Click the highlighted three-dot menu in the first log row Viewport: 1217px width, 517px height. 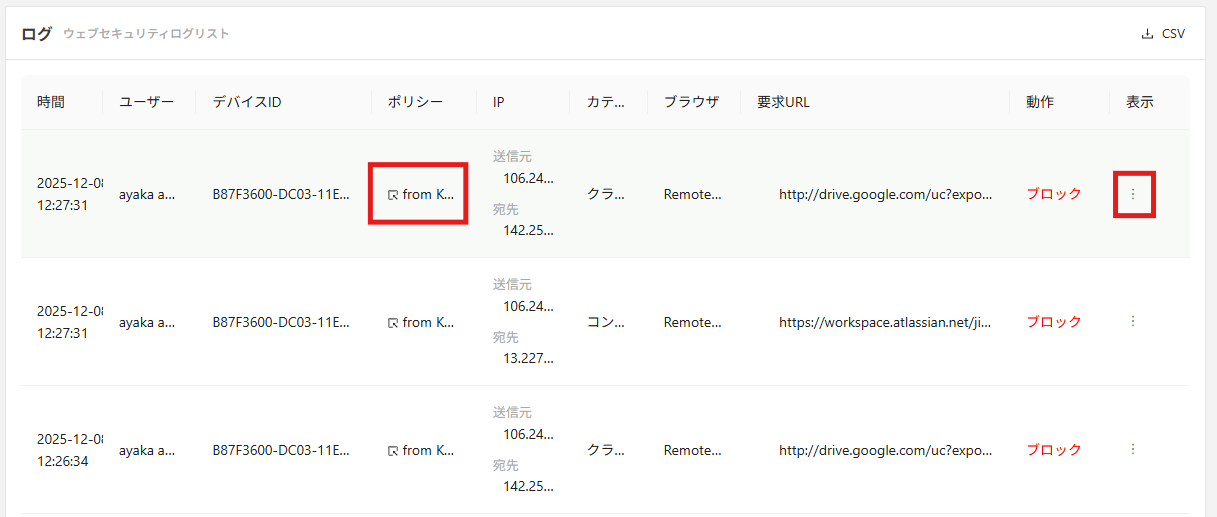pyautogui.click(x=1133, y=194)
